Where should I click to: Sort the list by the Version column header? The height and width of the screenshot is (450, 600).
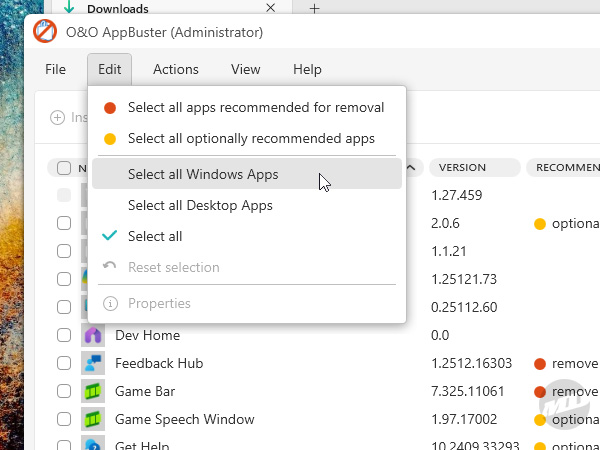pos(462,168)
